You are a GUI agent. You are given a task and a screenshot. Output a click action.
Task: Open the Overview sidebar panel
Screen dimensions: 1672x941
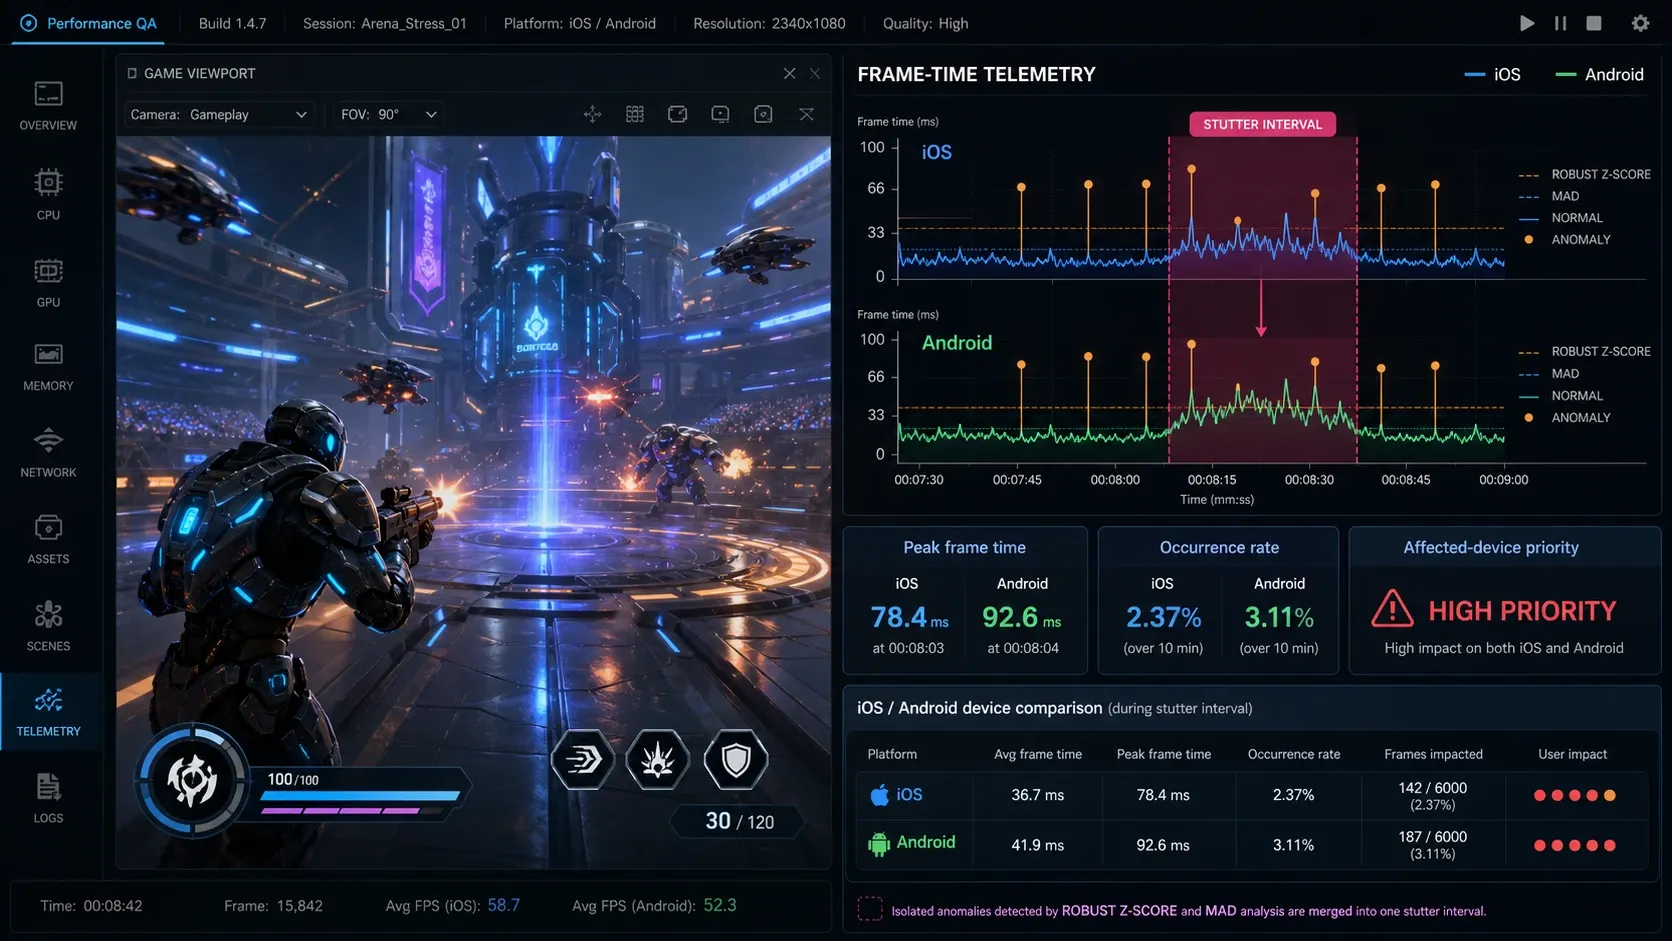click(x=48, y=106)
